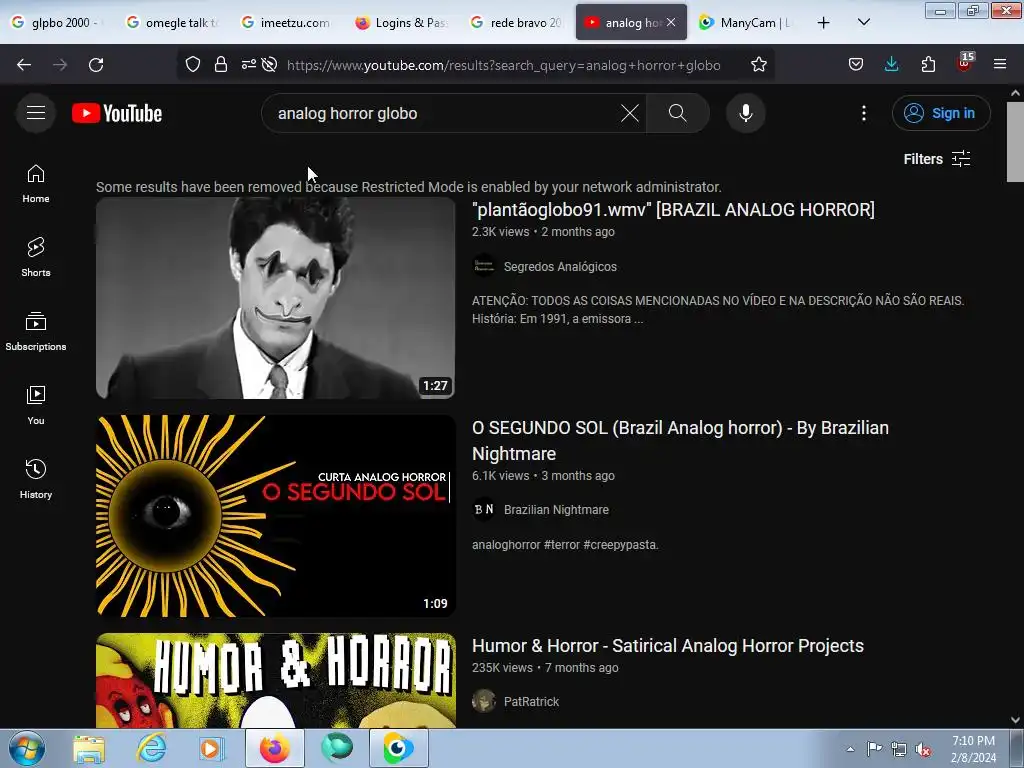Screen dimensions: 1024x768
Task: Open YouTube settings three-dot menu
Action: coord(863,113)
